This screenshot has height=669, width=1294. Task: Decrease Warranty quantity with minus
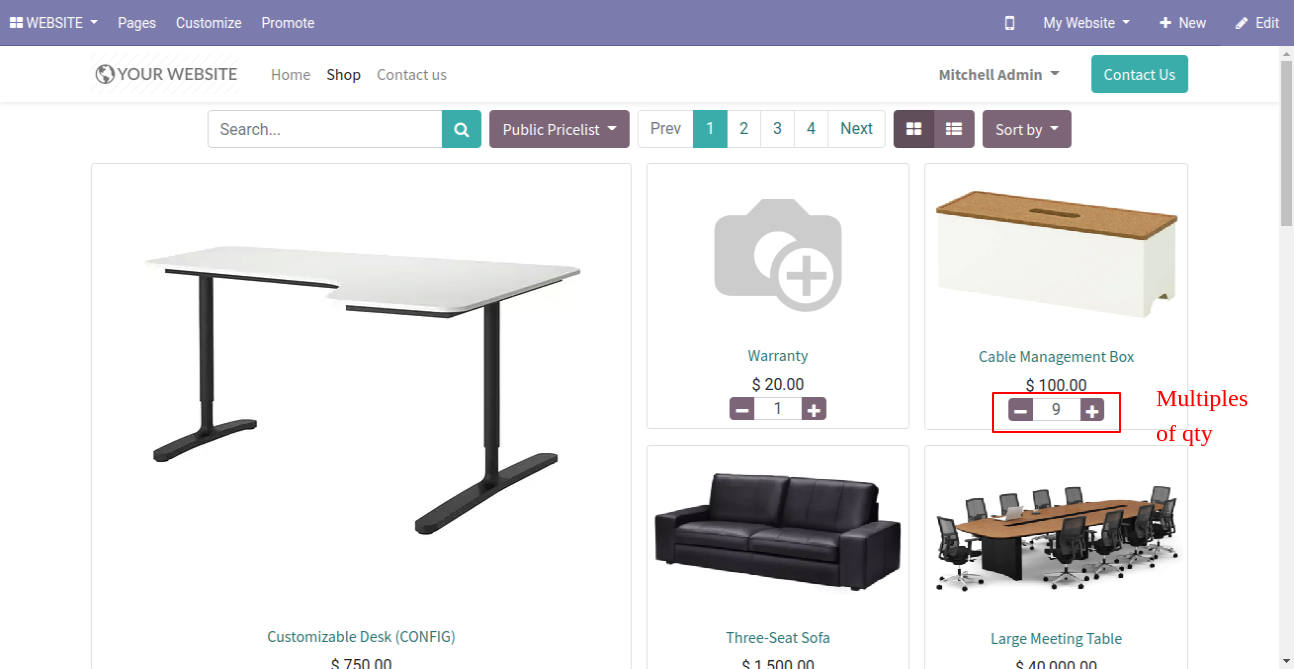(x=742, y=409)
